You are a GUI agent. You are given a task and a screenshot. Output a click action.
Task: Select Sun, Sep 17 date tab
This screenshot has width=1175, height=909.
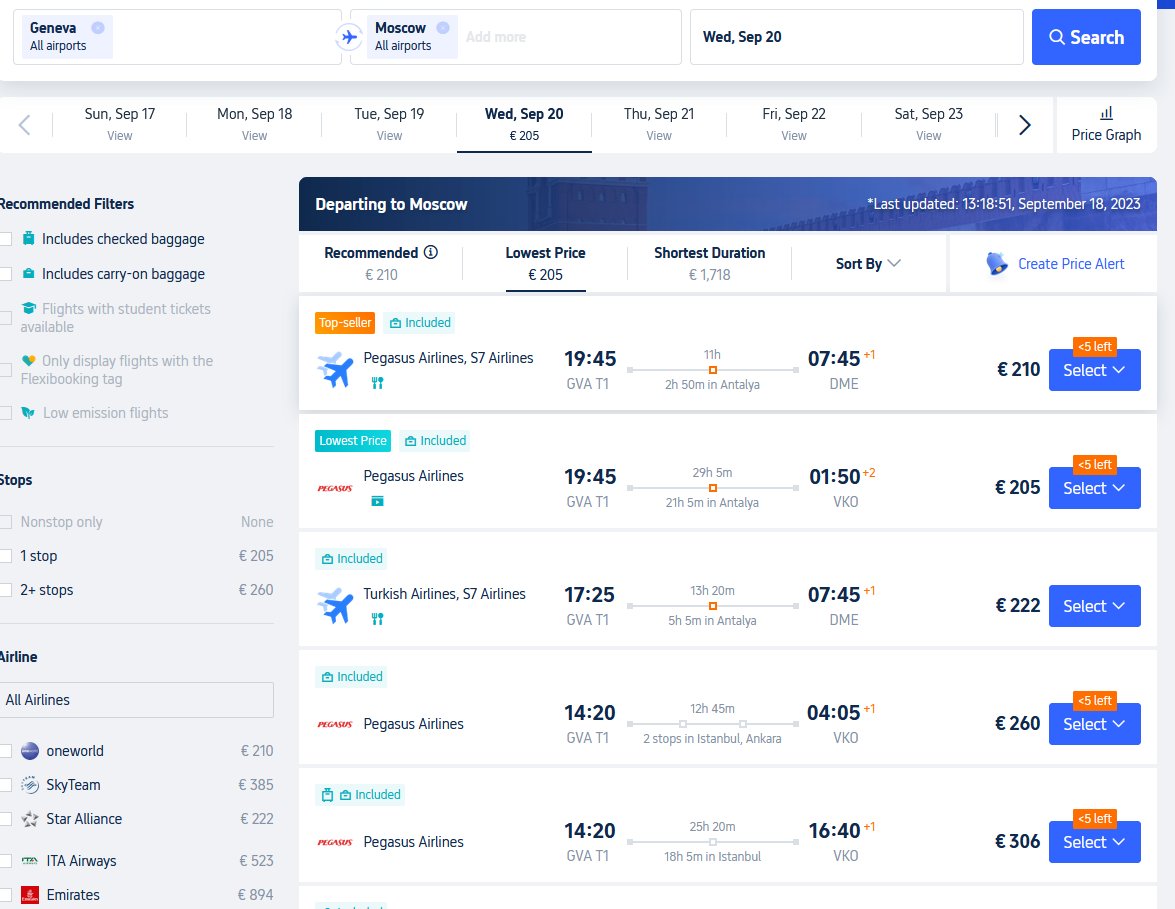point(120,124)
